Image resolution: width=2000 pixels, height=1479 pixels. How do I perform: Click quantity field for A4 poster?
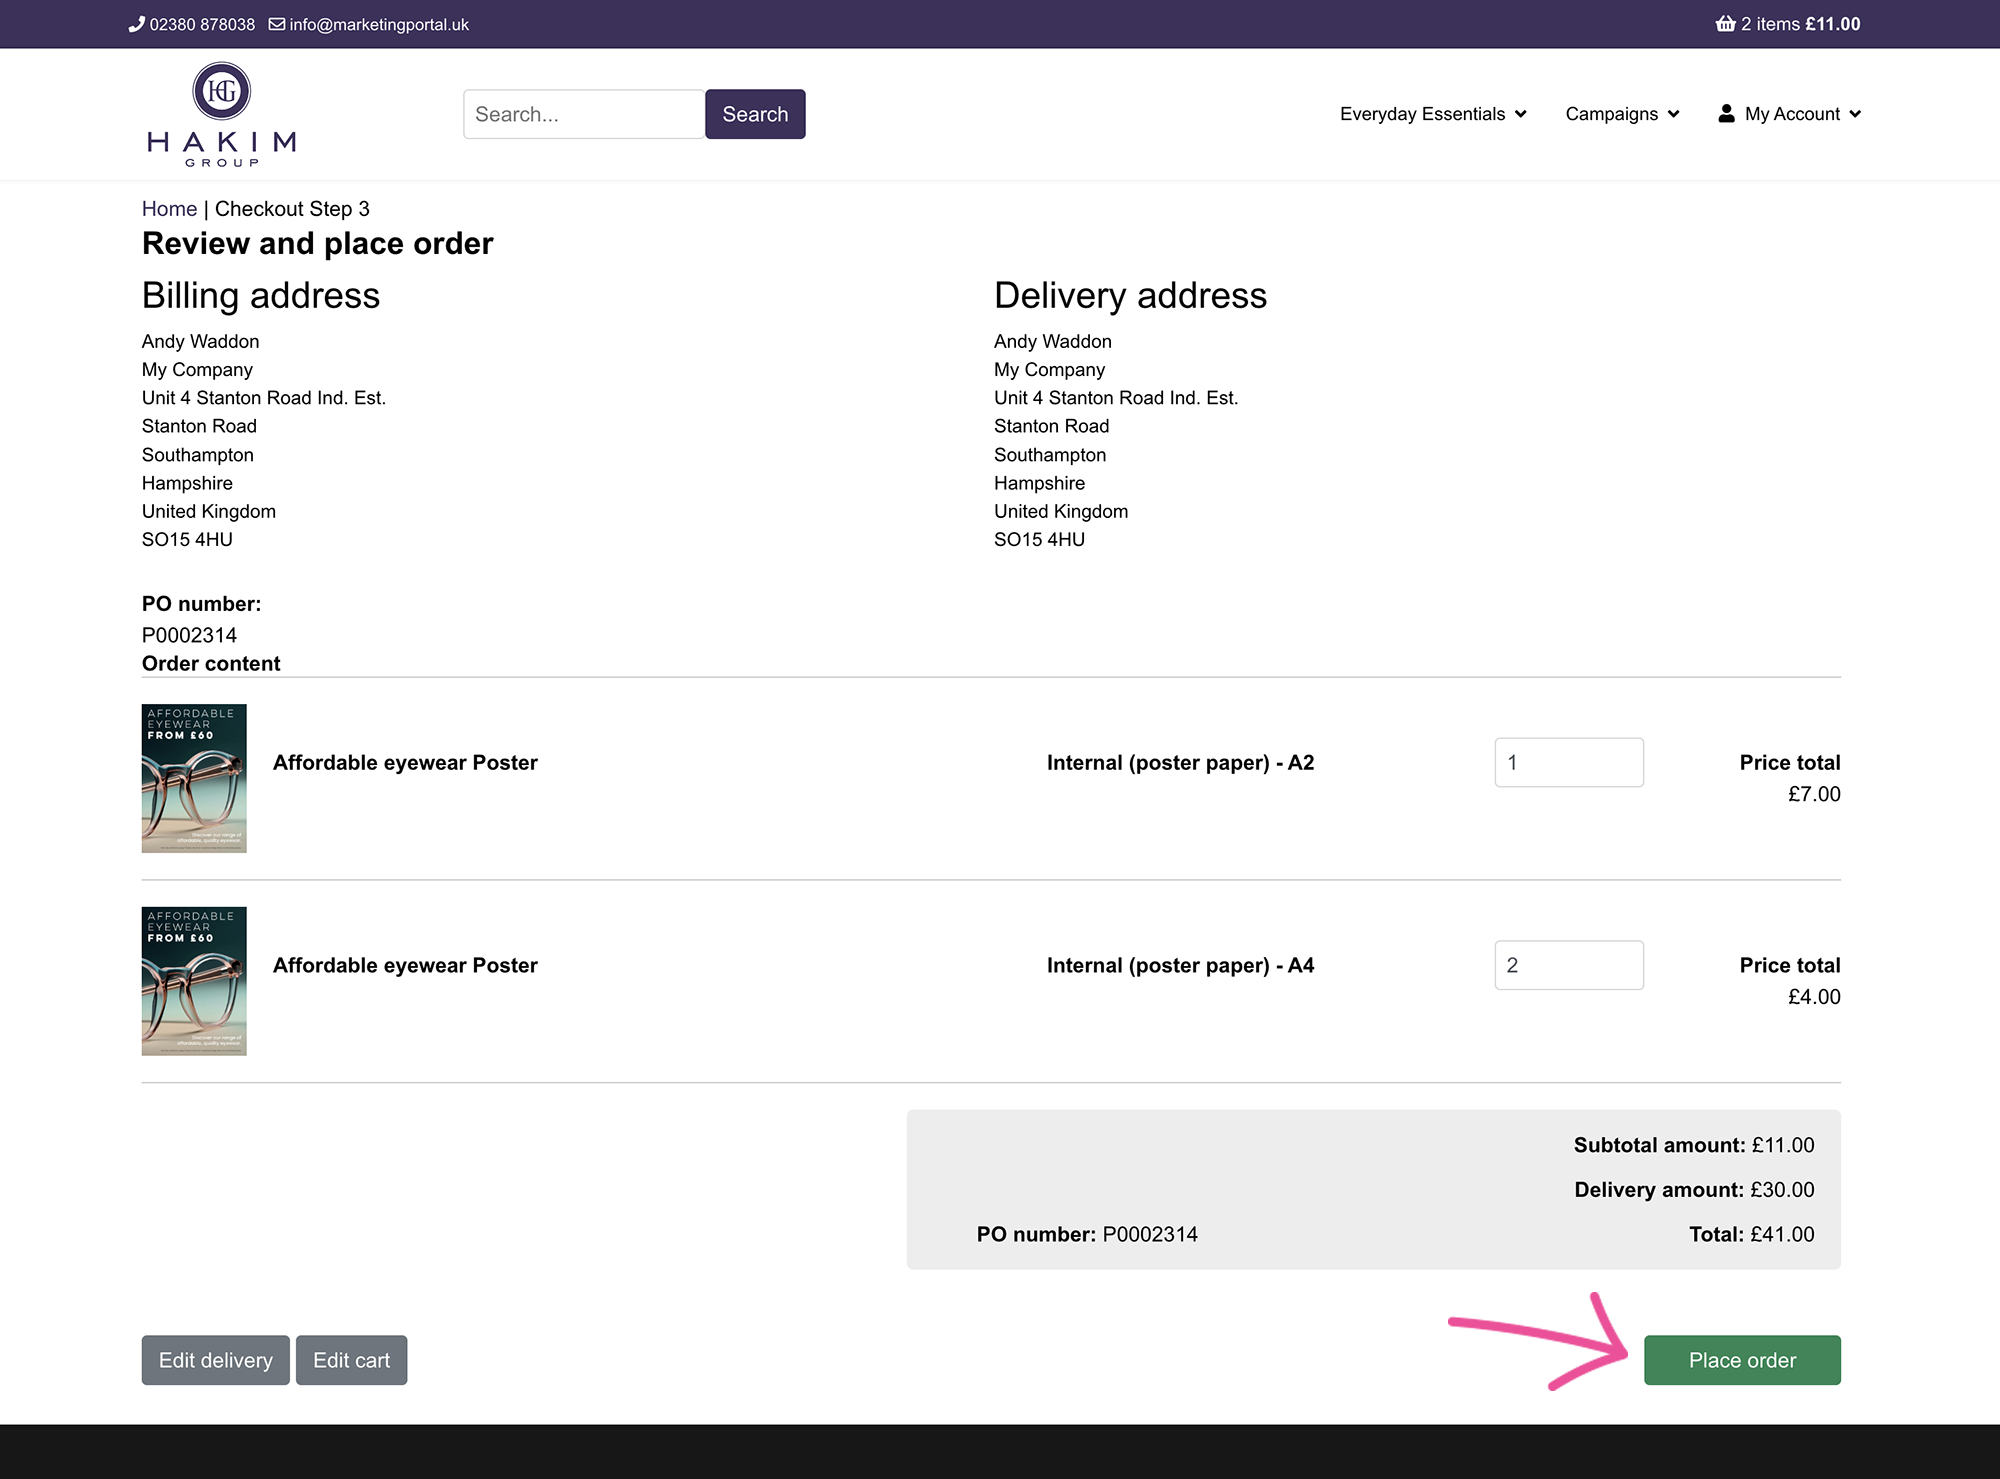coord(1569,965)
